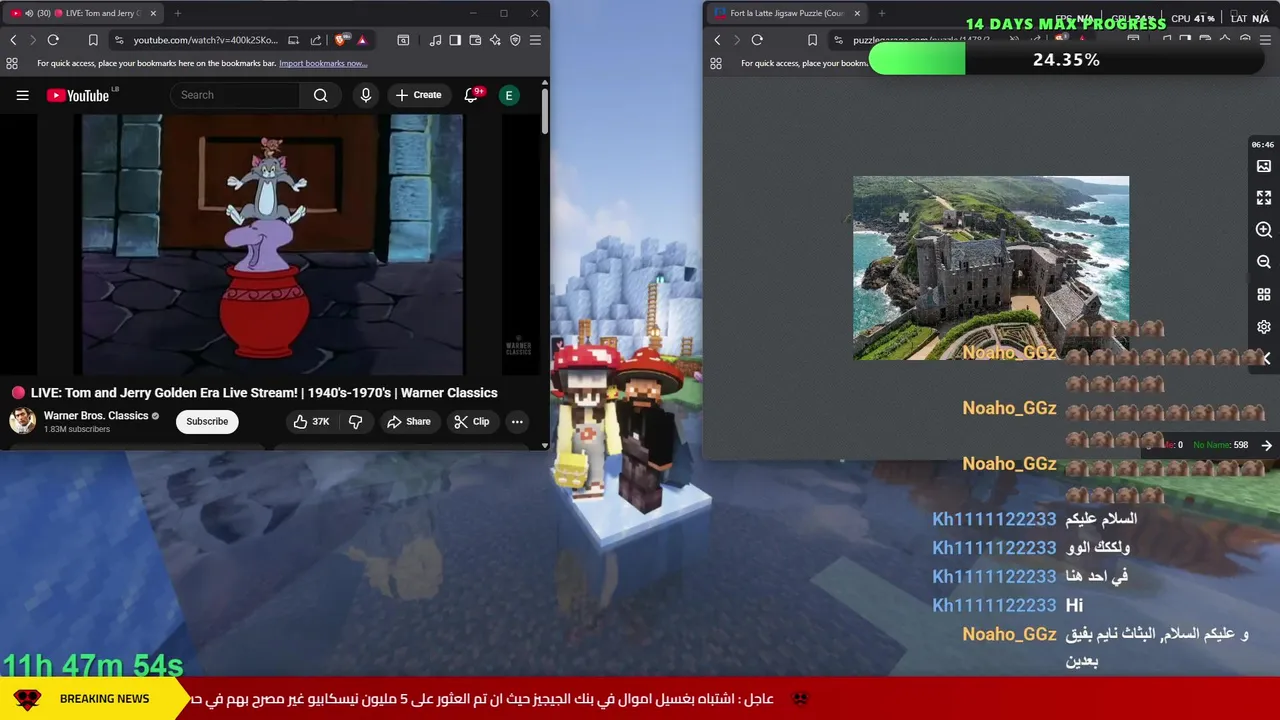Click the youtube.com address bar
The width and height of the screenshot is (1280, 720).
click(x=205, y=40)
